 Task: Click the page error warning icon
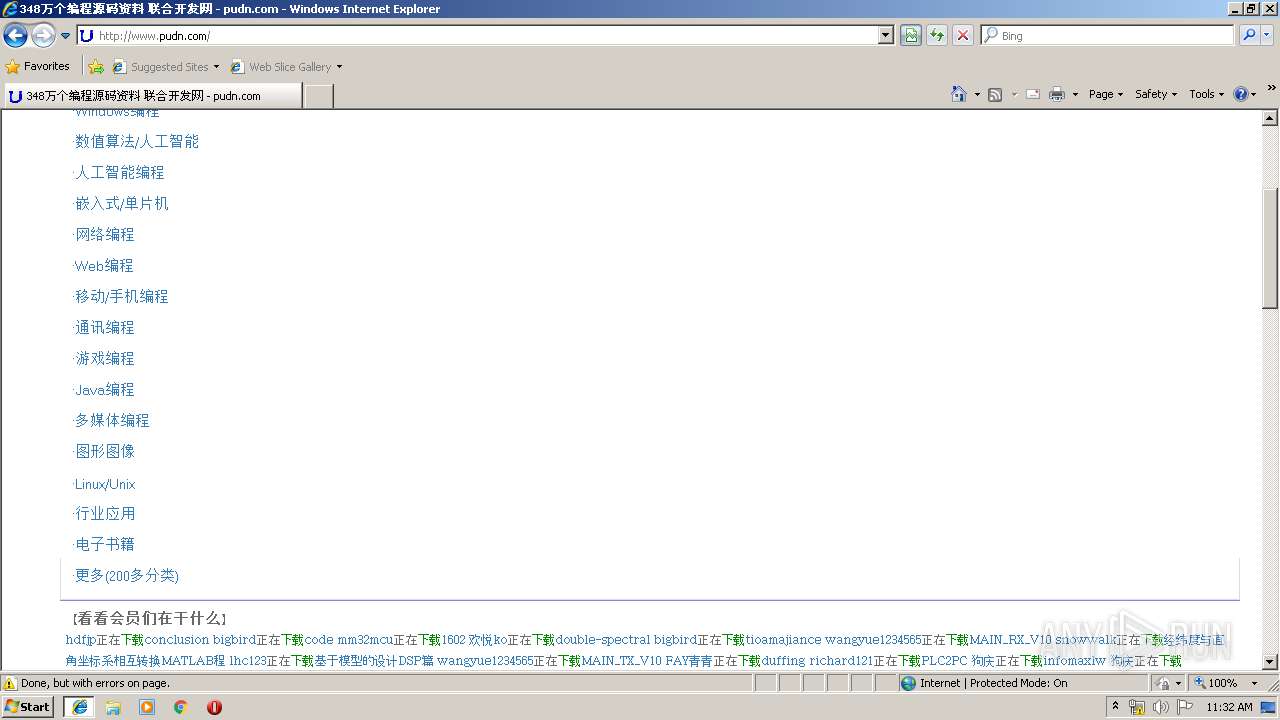(x=10, y=683)
